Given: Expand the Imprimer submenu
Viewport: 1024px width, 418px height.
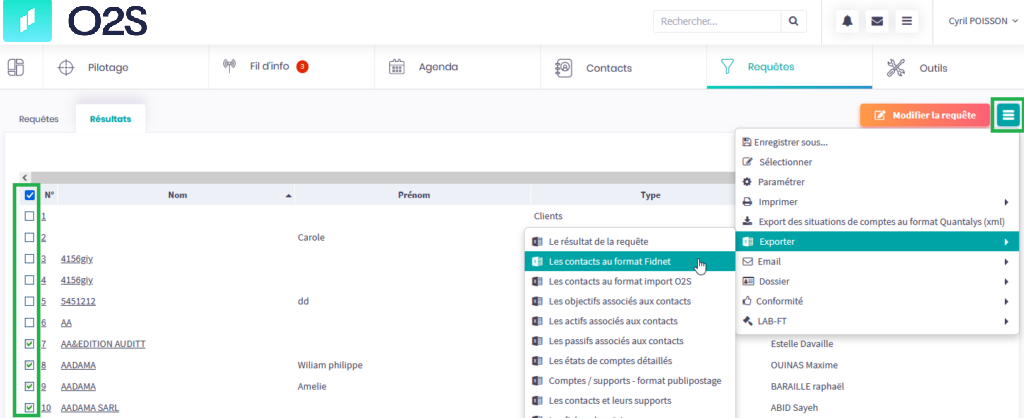Looking at the screenshot, I should click(x=876, y=201).
